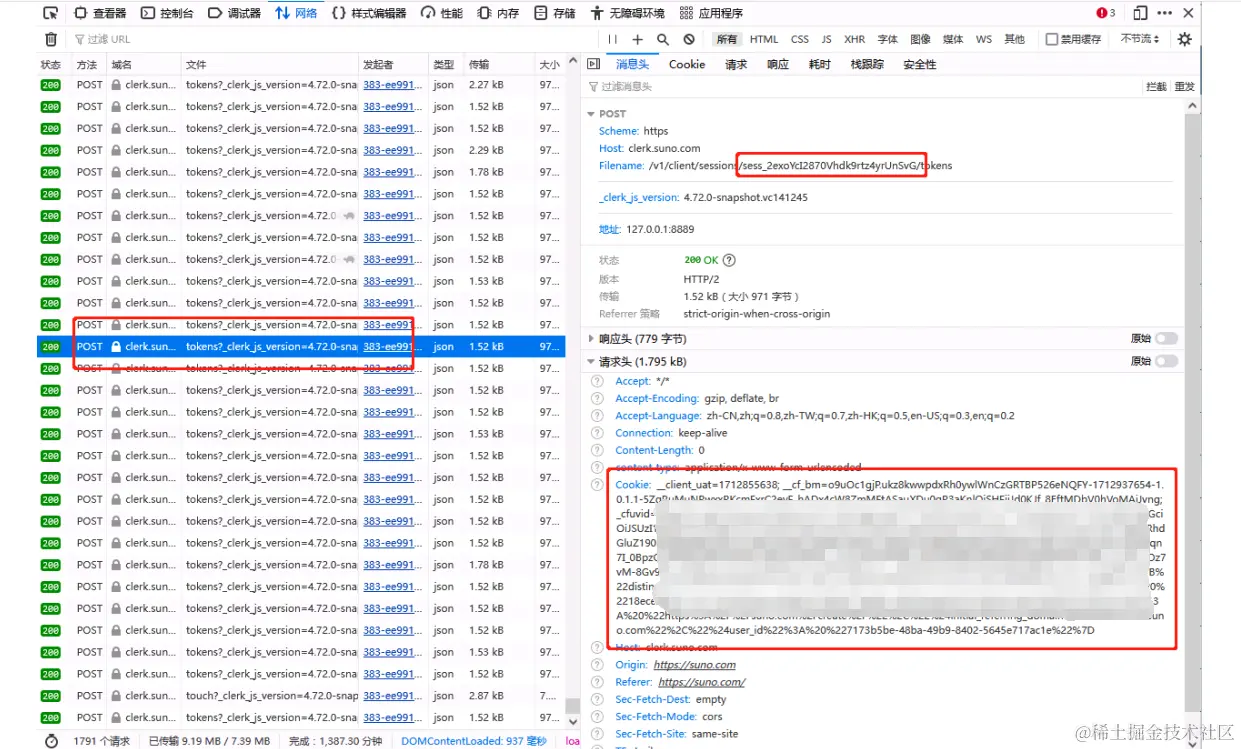1241x749 pixels.
Task: Collapse the request details sidebar icon
Action: coord(593,64)
